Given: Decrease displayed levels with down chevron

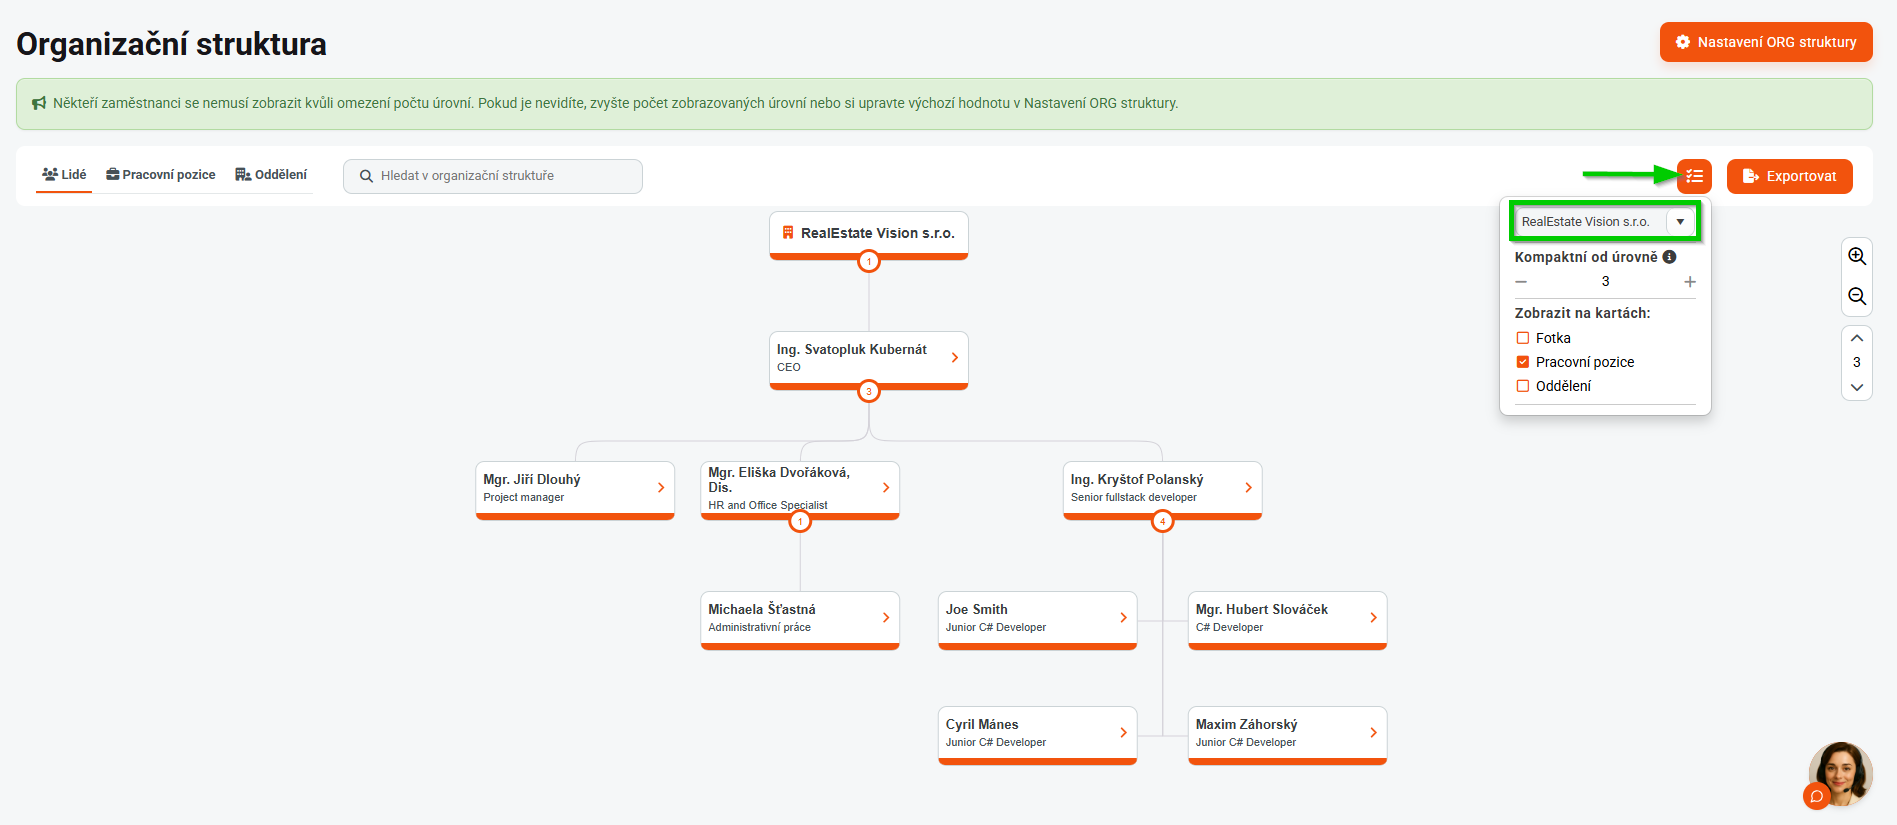Looking at the screenshot, I should 1857,387.
